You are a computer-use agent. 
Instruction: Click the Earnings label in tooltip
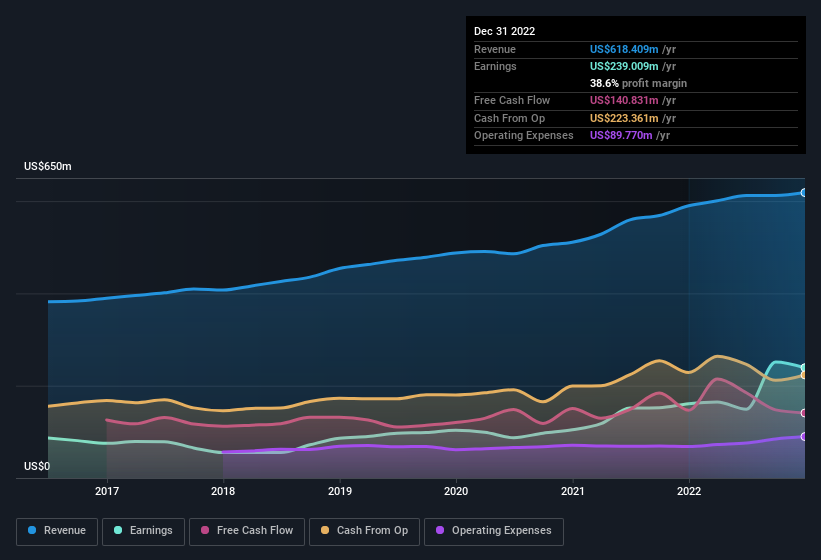[x=495, y=66]
